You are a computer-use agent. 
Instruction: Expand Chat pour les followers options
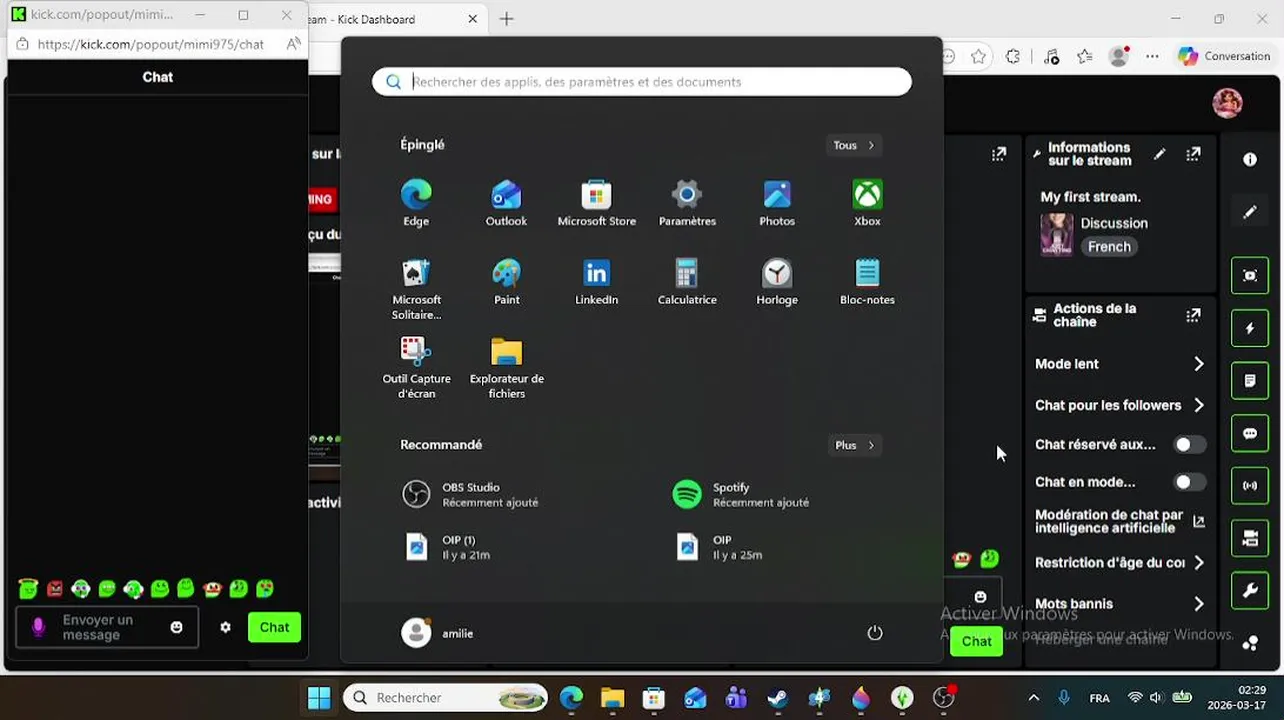click(1120, 405)
